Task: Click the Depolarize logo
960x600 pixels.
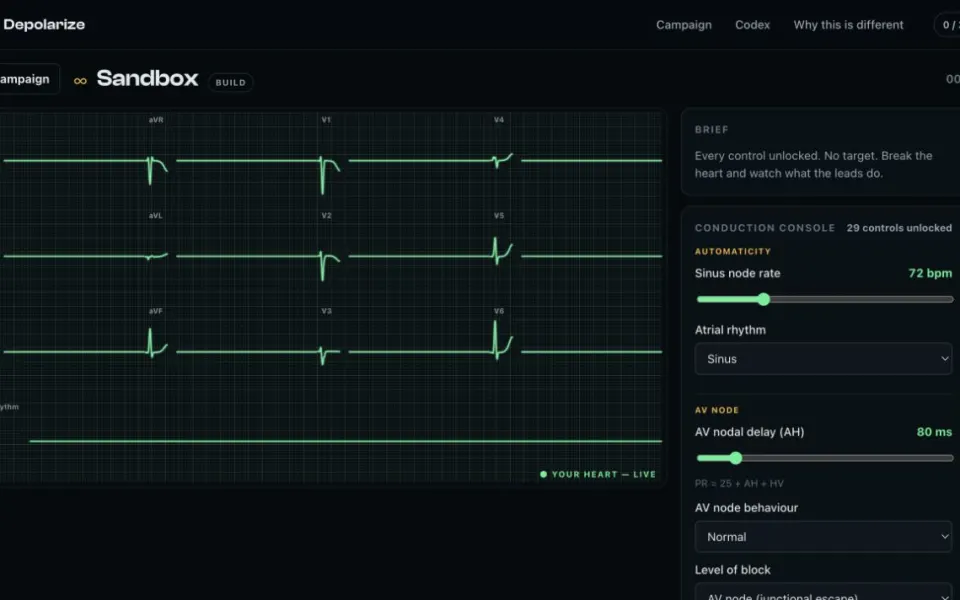Action: (43, 24)
